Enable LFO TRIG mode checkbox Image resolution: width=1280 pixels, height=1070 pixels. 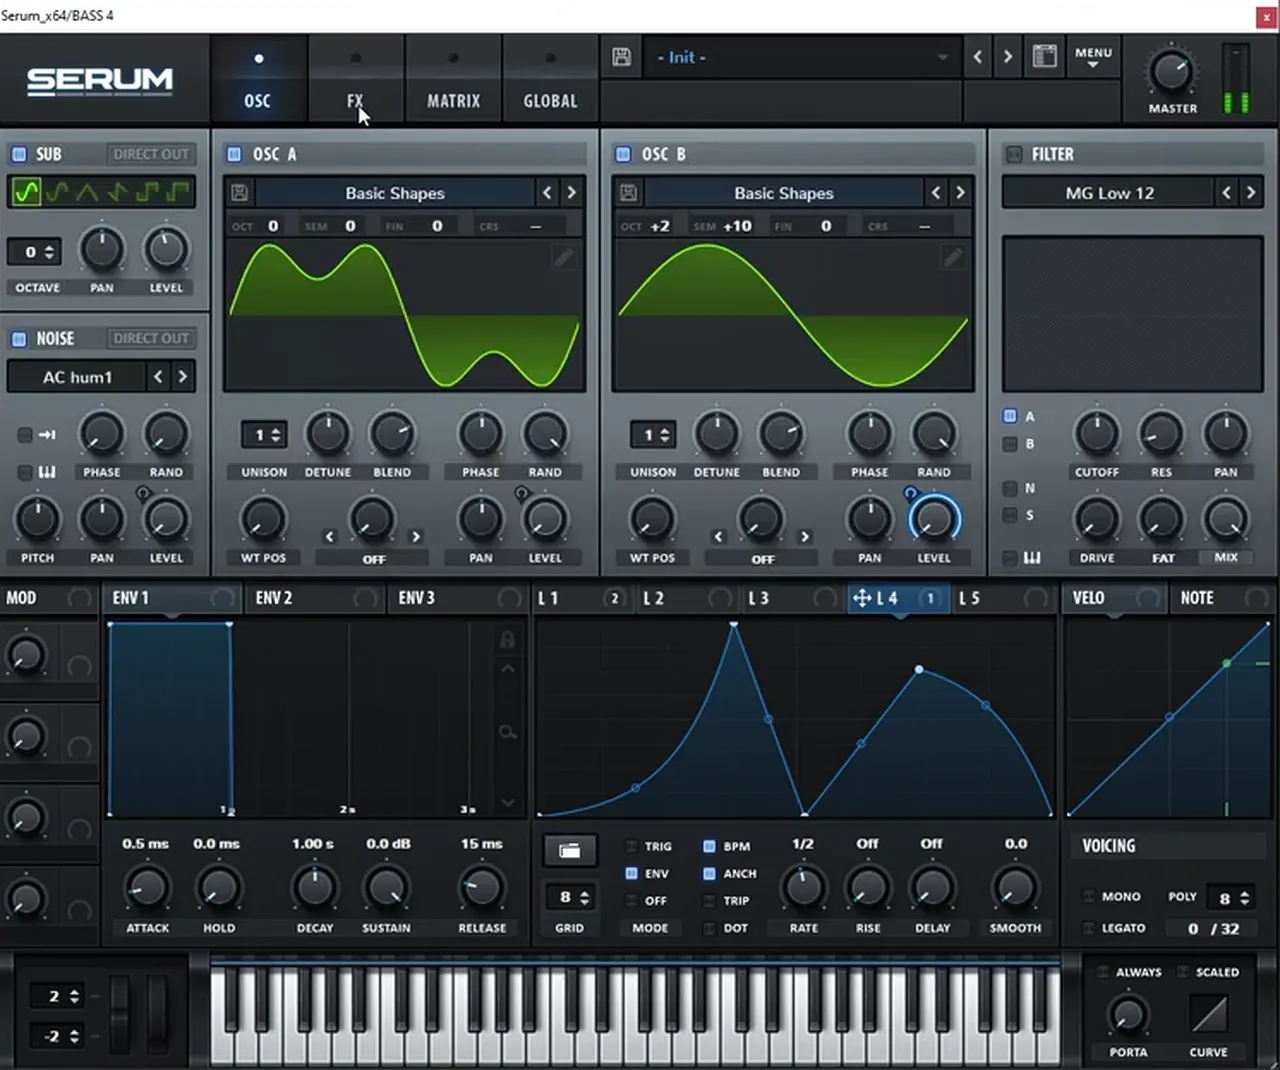tap(631, 846)
